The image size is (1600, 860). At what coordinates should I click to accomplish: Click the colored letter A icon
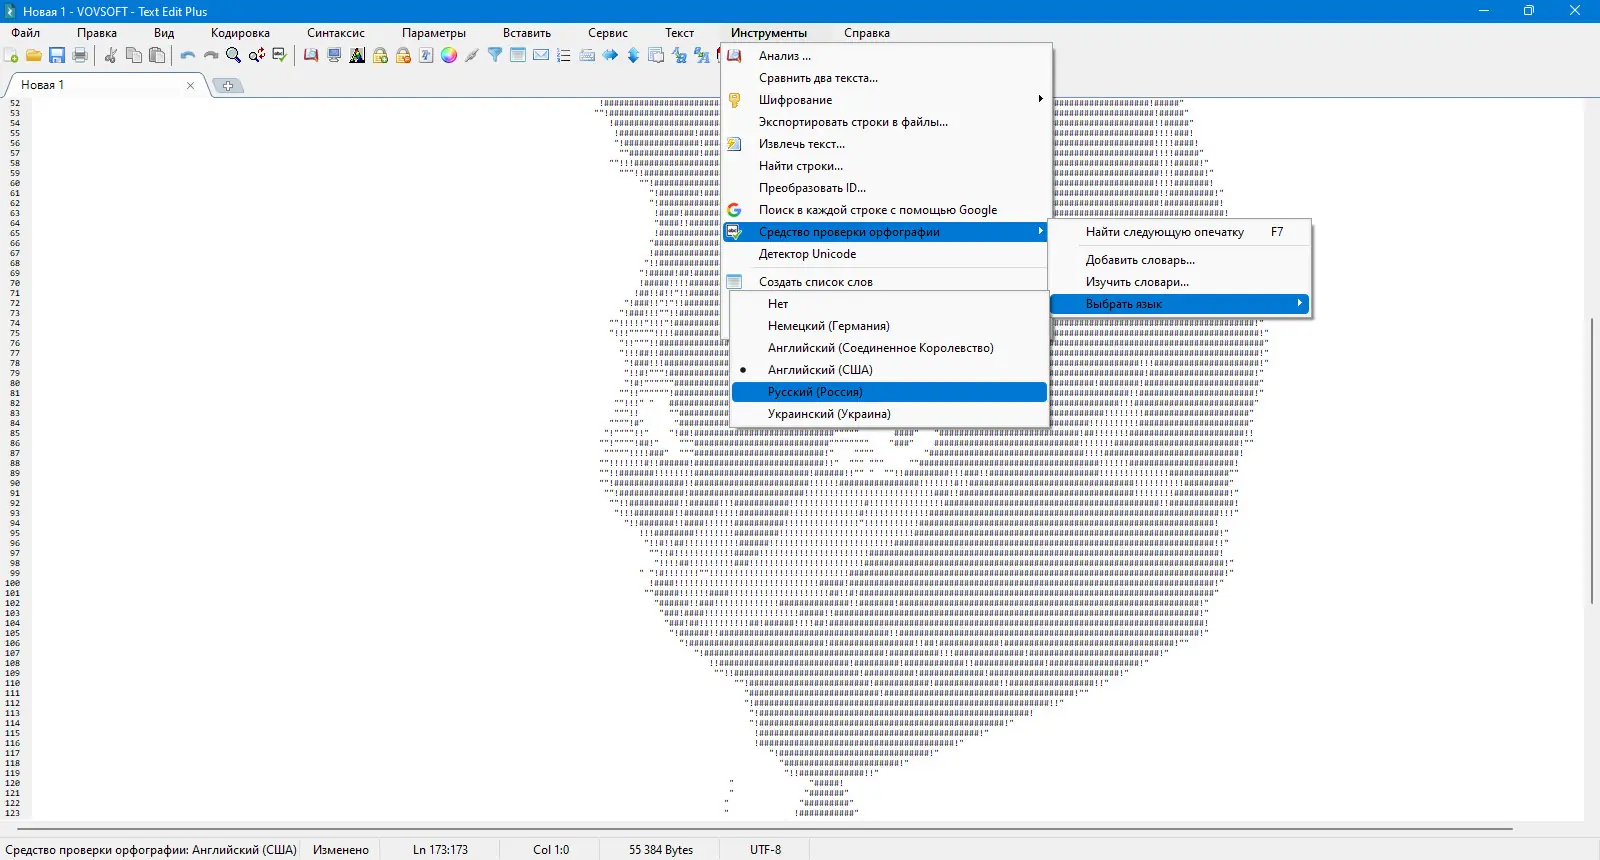pos(357,55)
